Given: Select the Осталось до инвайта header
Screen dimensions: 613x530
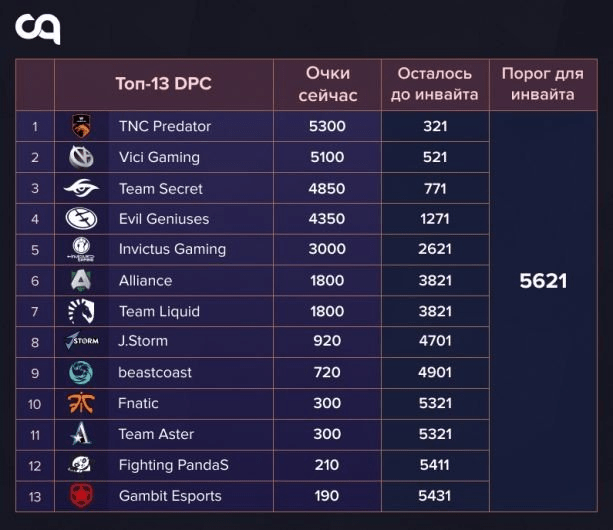Looking at the screenshot, I should coord(435,84).
